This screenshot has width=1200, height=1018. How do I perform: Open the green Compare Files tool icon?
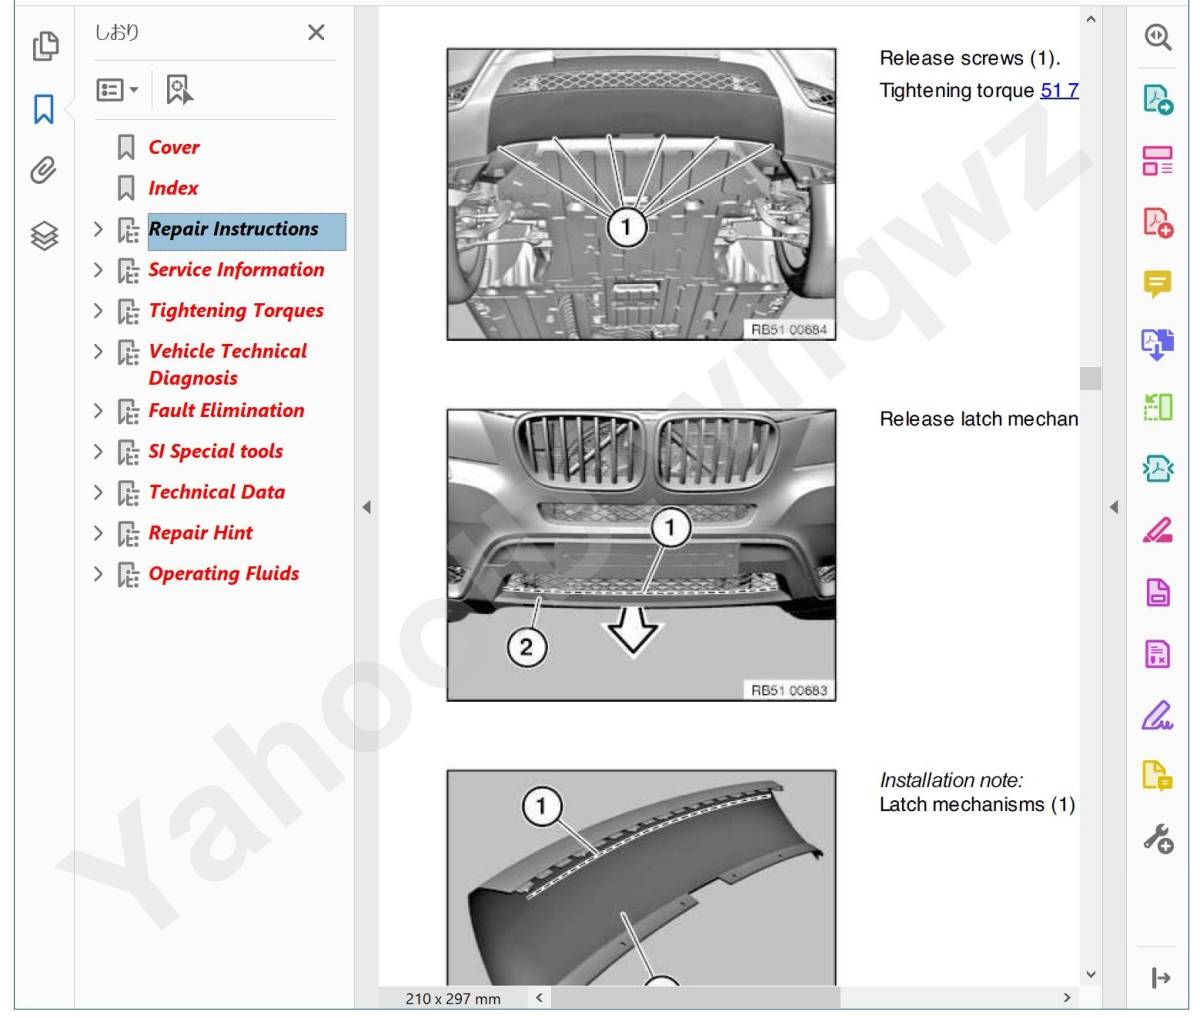pos(1158,407)
